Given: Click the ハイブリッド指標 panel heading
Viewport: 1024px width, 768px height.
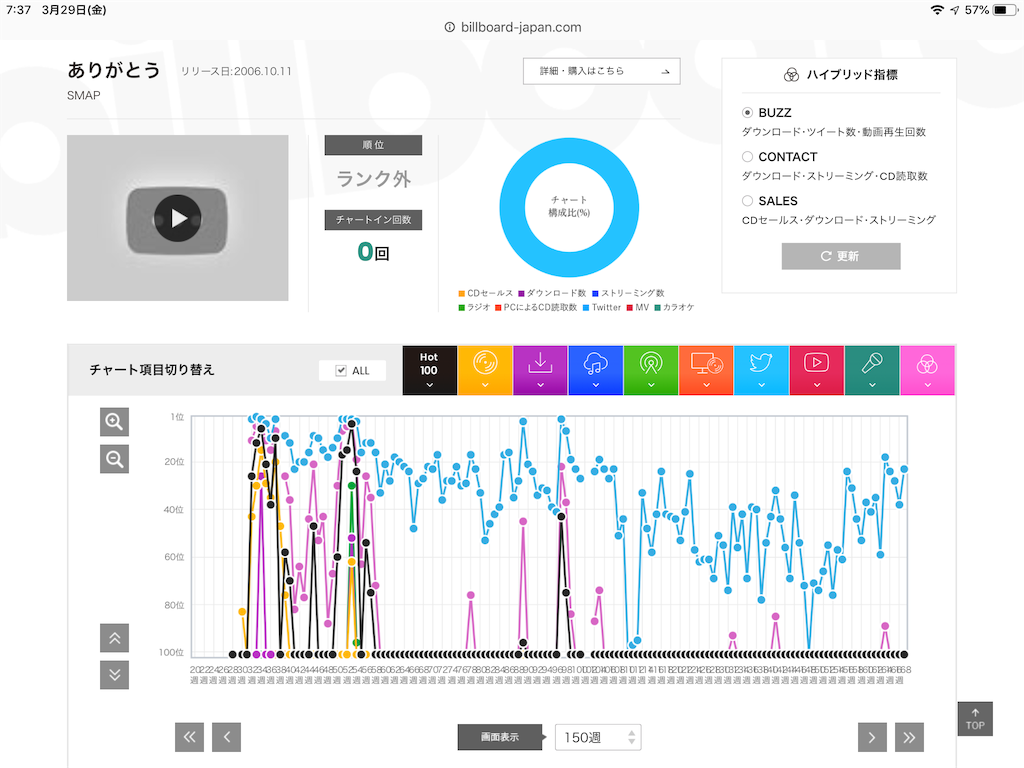Looking at the screenshot, I should (x=840, y=74).
